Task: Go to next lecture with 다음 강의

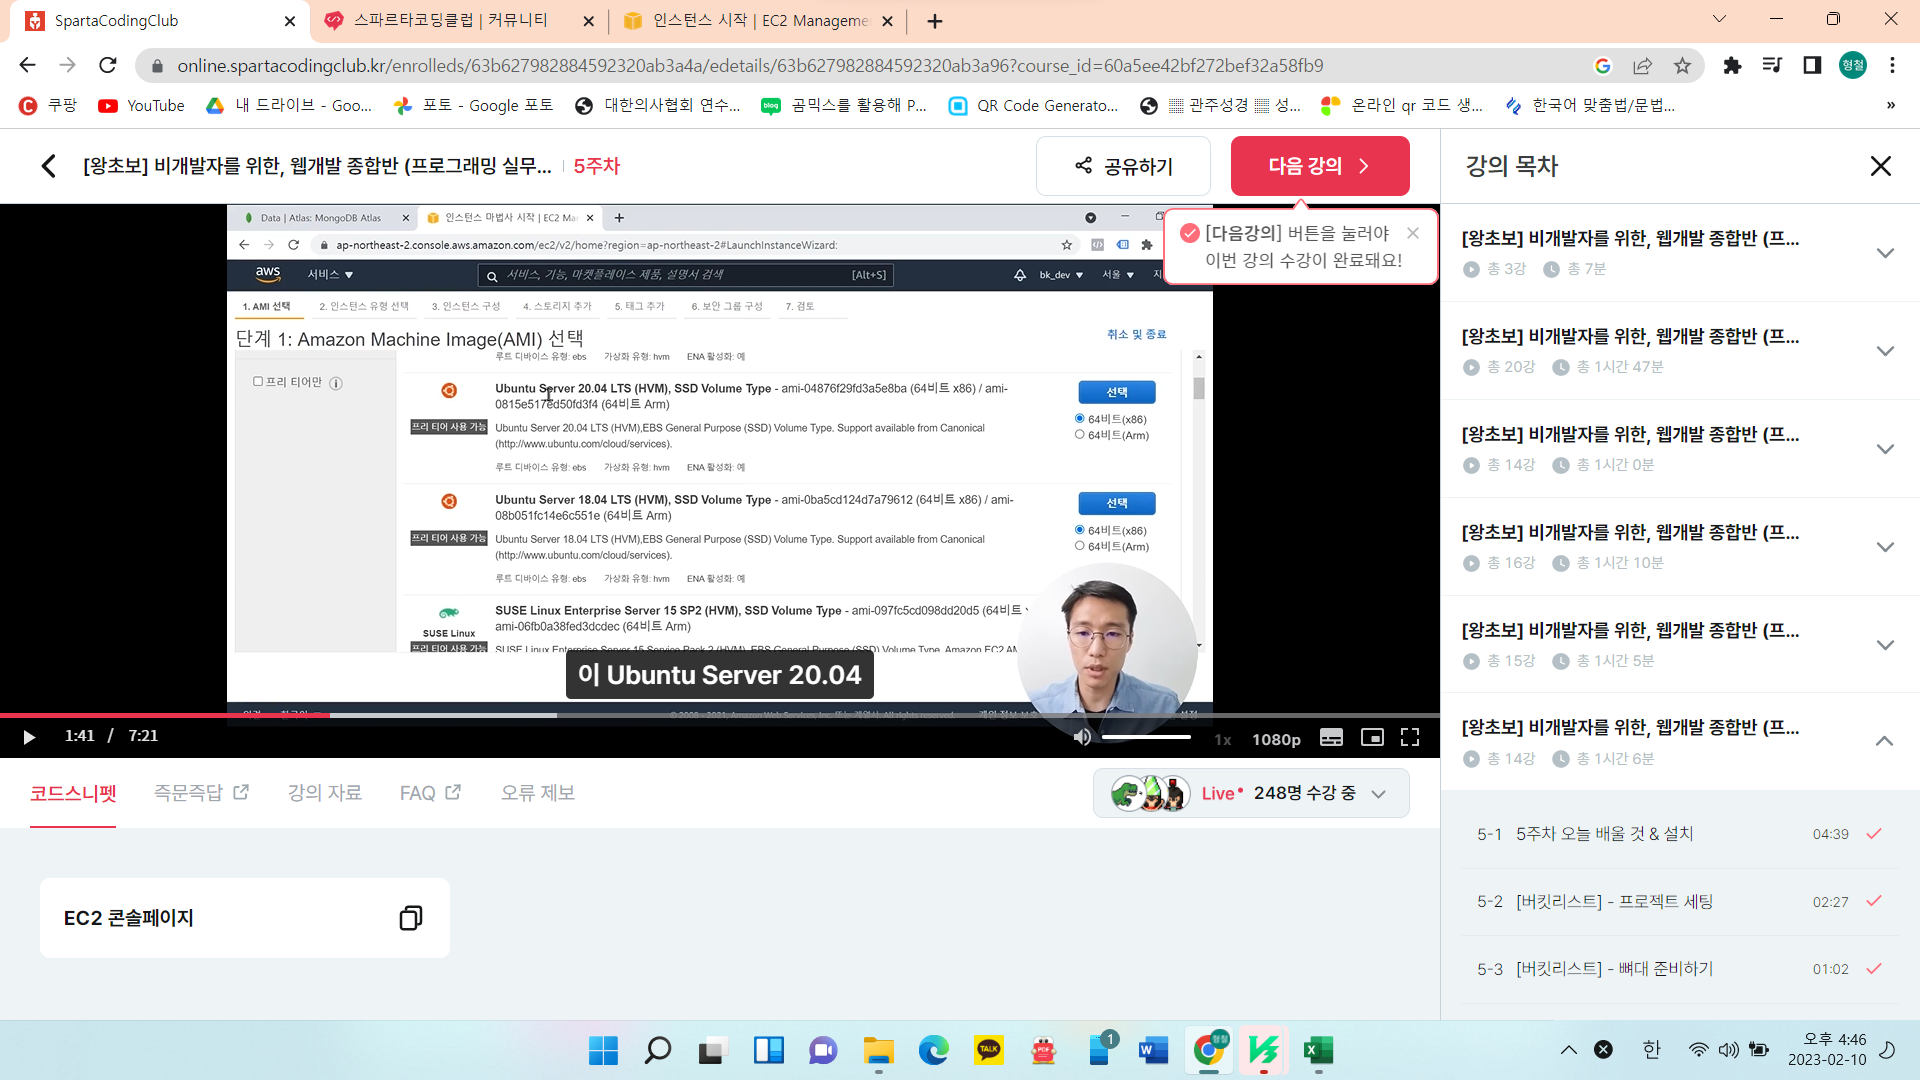Action: click(1320, 166)
